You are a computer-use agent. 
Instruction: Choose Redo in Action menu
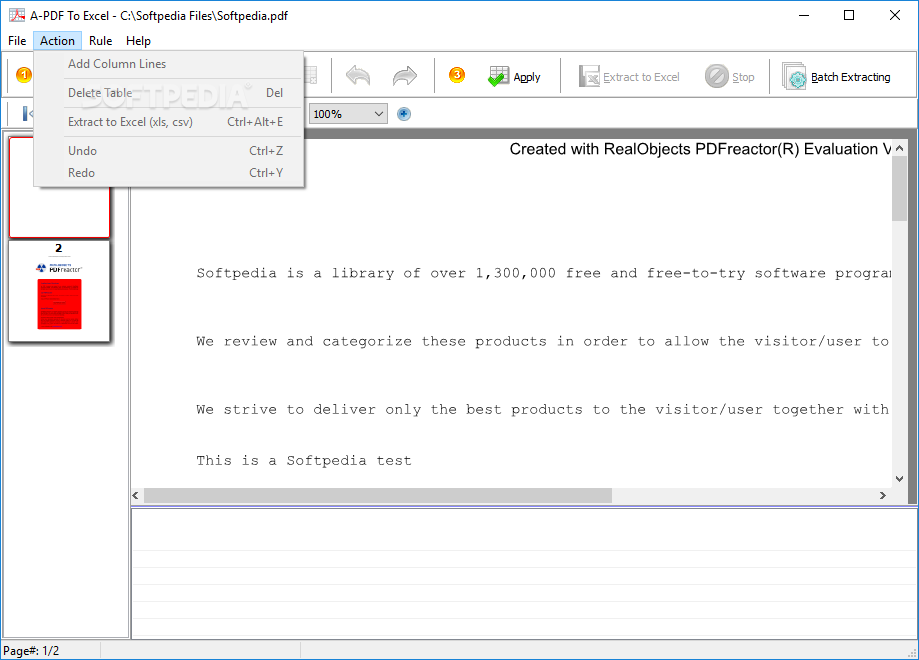click(168, 173)
